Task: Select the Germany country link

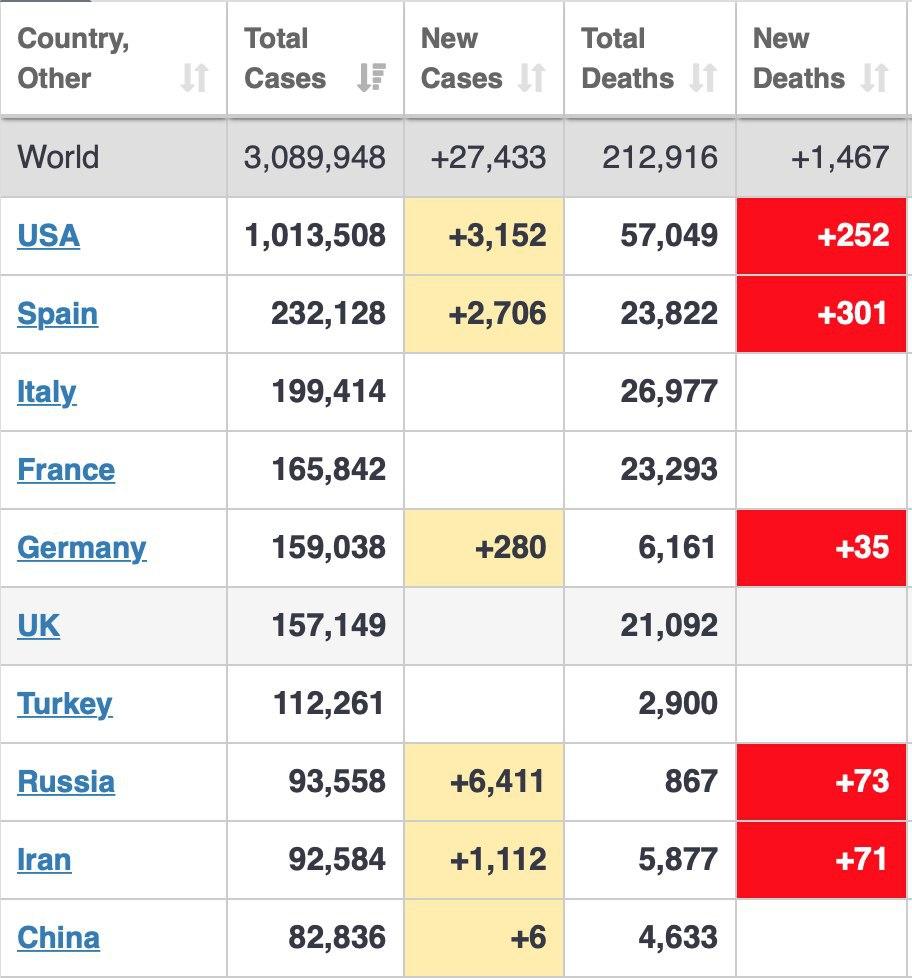Action: tap(81, 548)
